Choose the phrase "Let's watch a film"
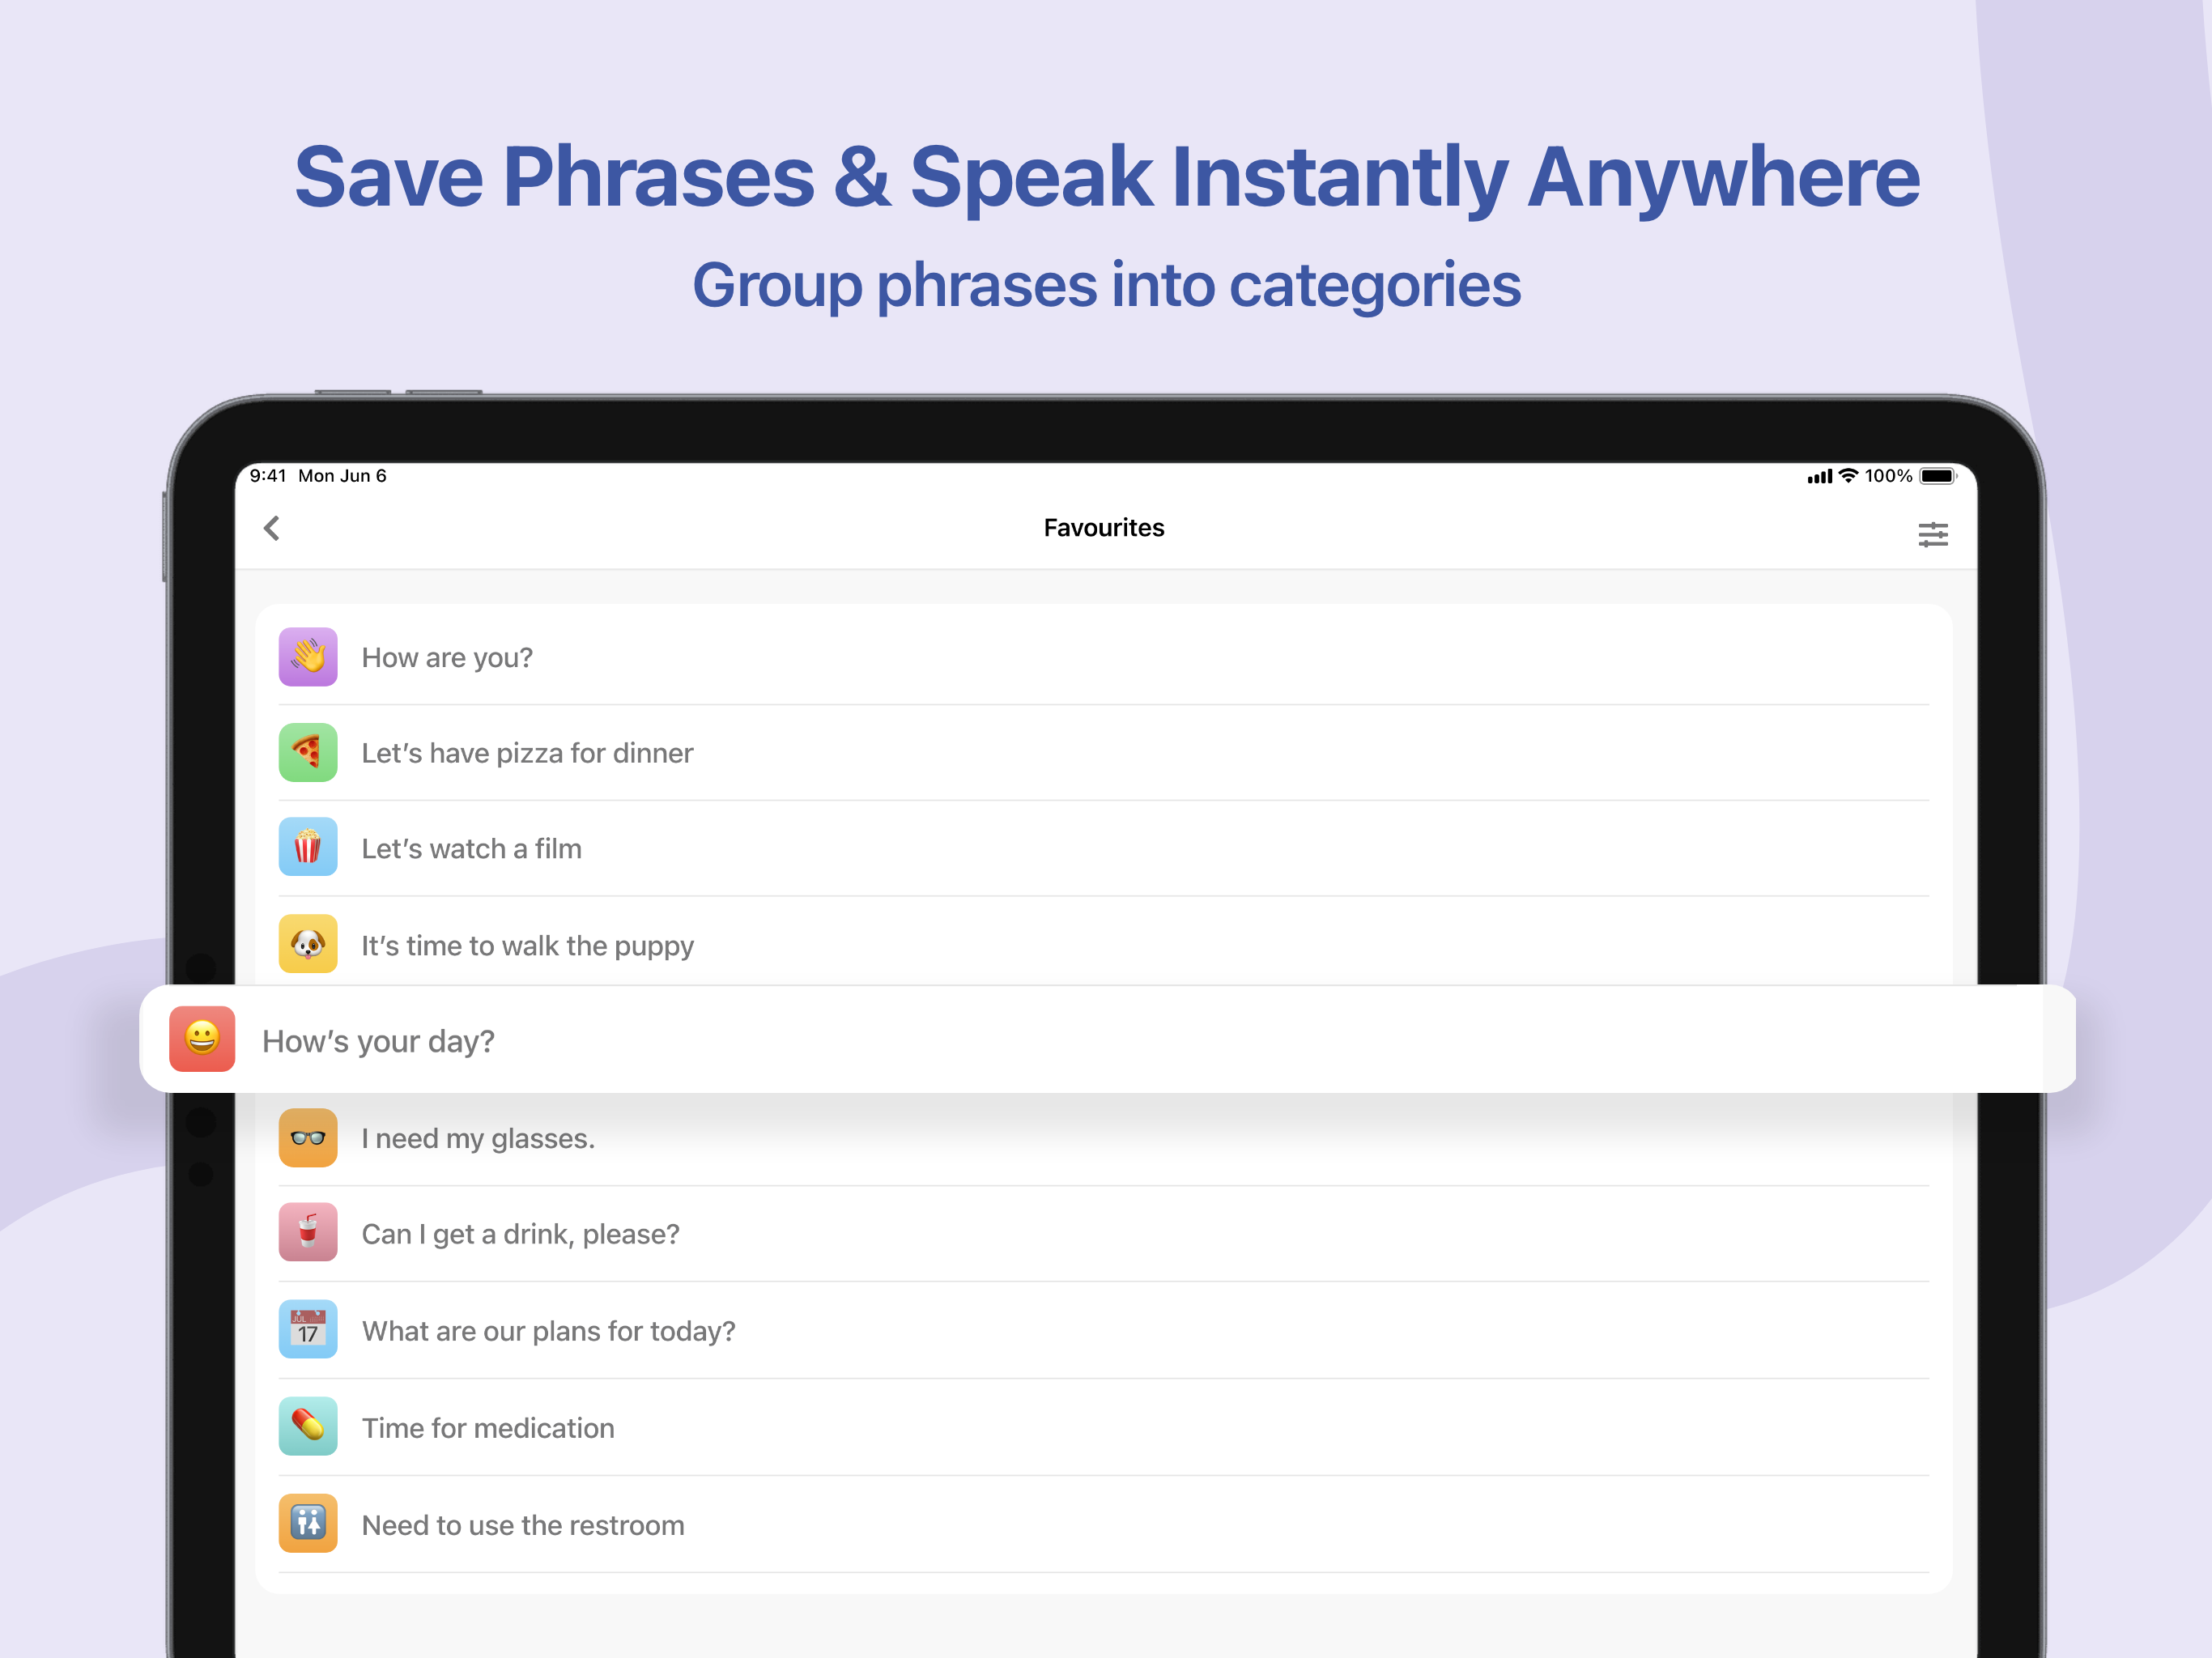Screen dimensions: 2212x1658 click(1104, 848)
